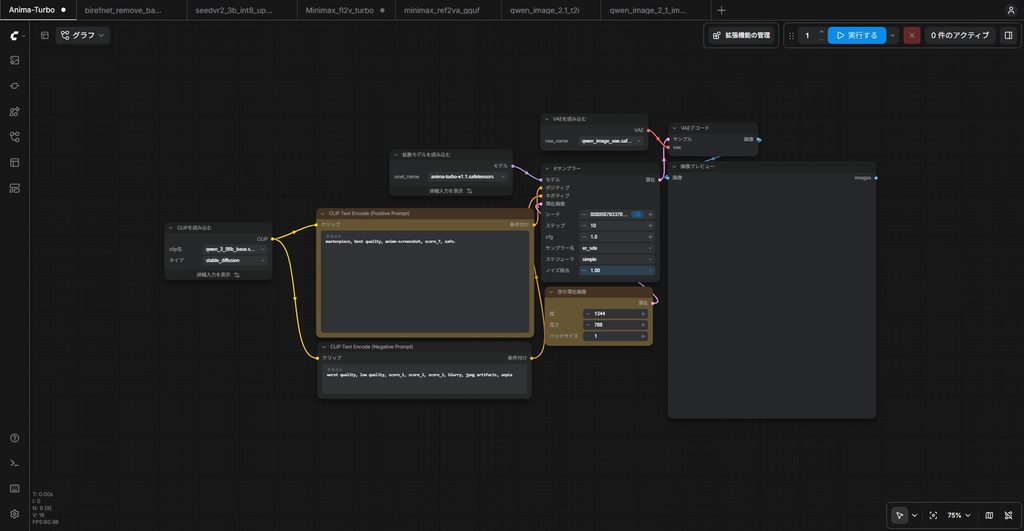Toggle the right side panel icon
Image resolution: width=1024 pixels, height=531 pixels.
pyautogui.click(x=1008, y=35)
